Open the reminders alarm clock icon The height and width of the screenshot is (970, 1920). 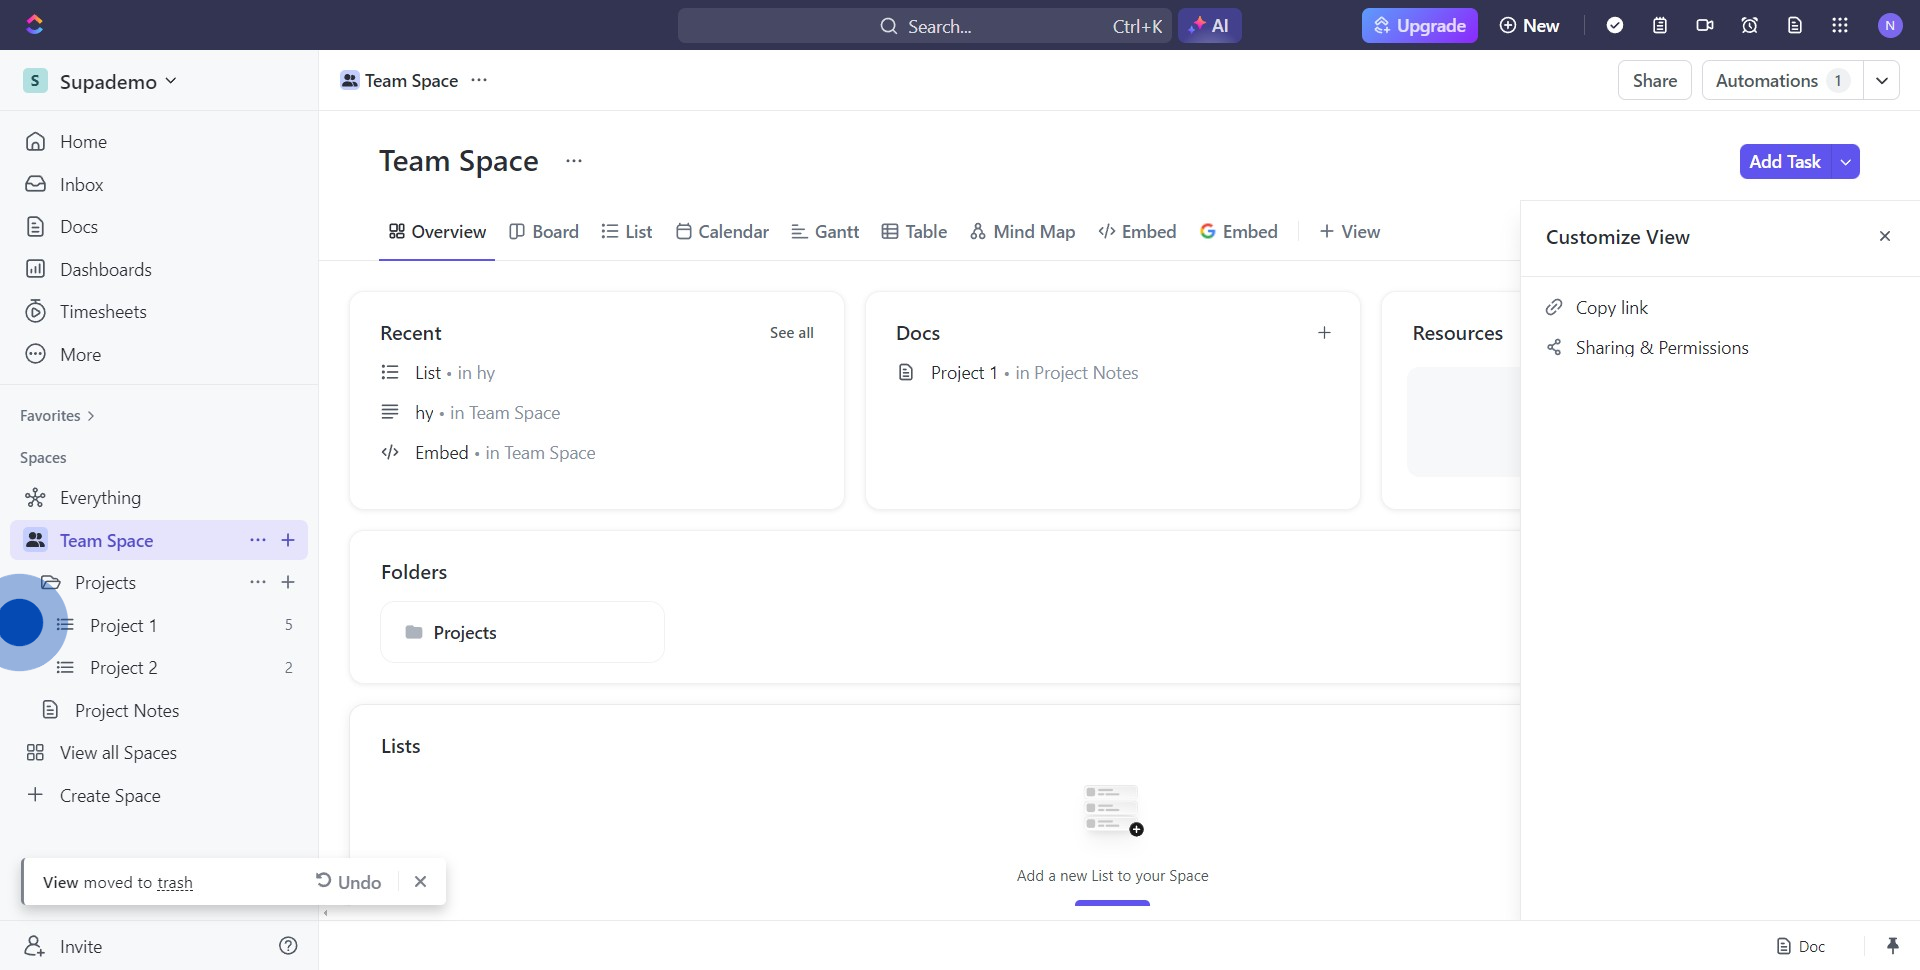pyautogui.click(x=1750, y=26)
